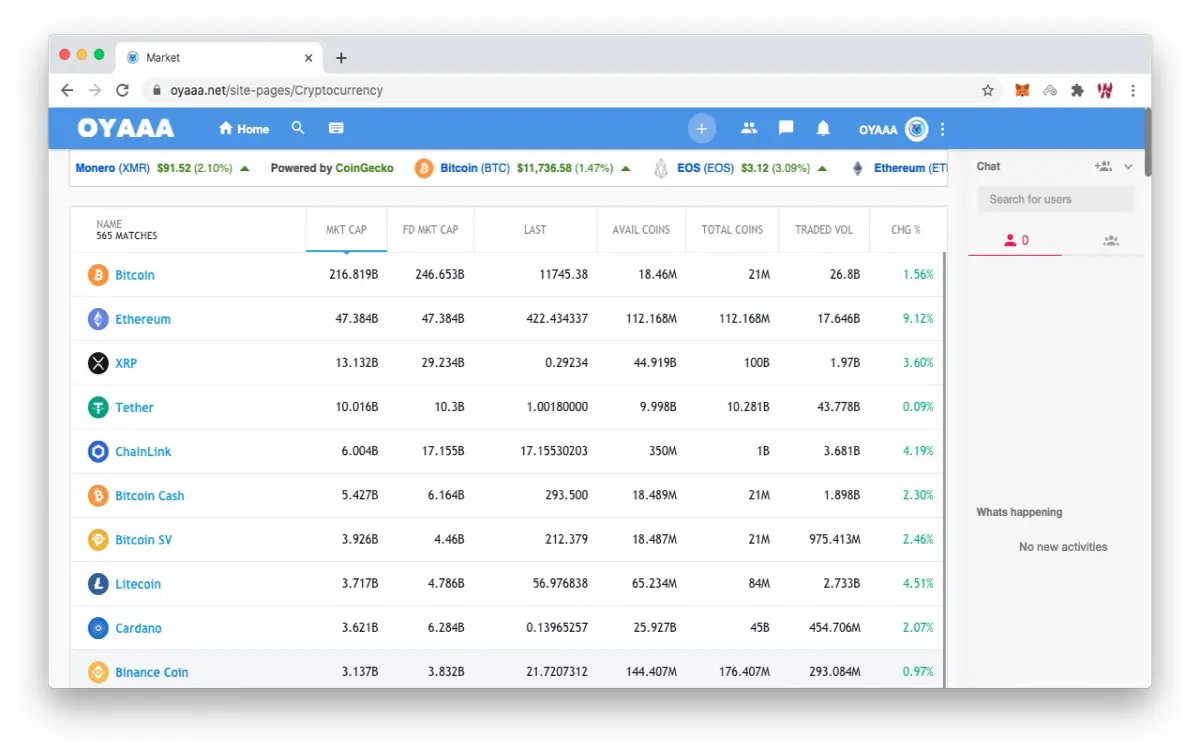Viewport: 1200px width, 756px height.
Task: Click the Search for users field
Action: (x=1056, y=199)
